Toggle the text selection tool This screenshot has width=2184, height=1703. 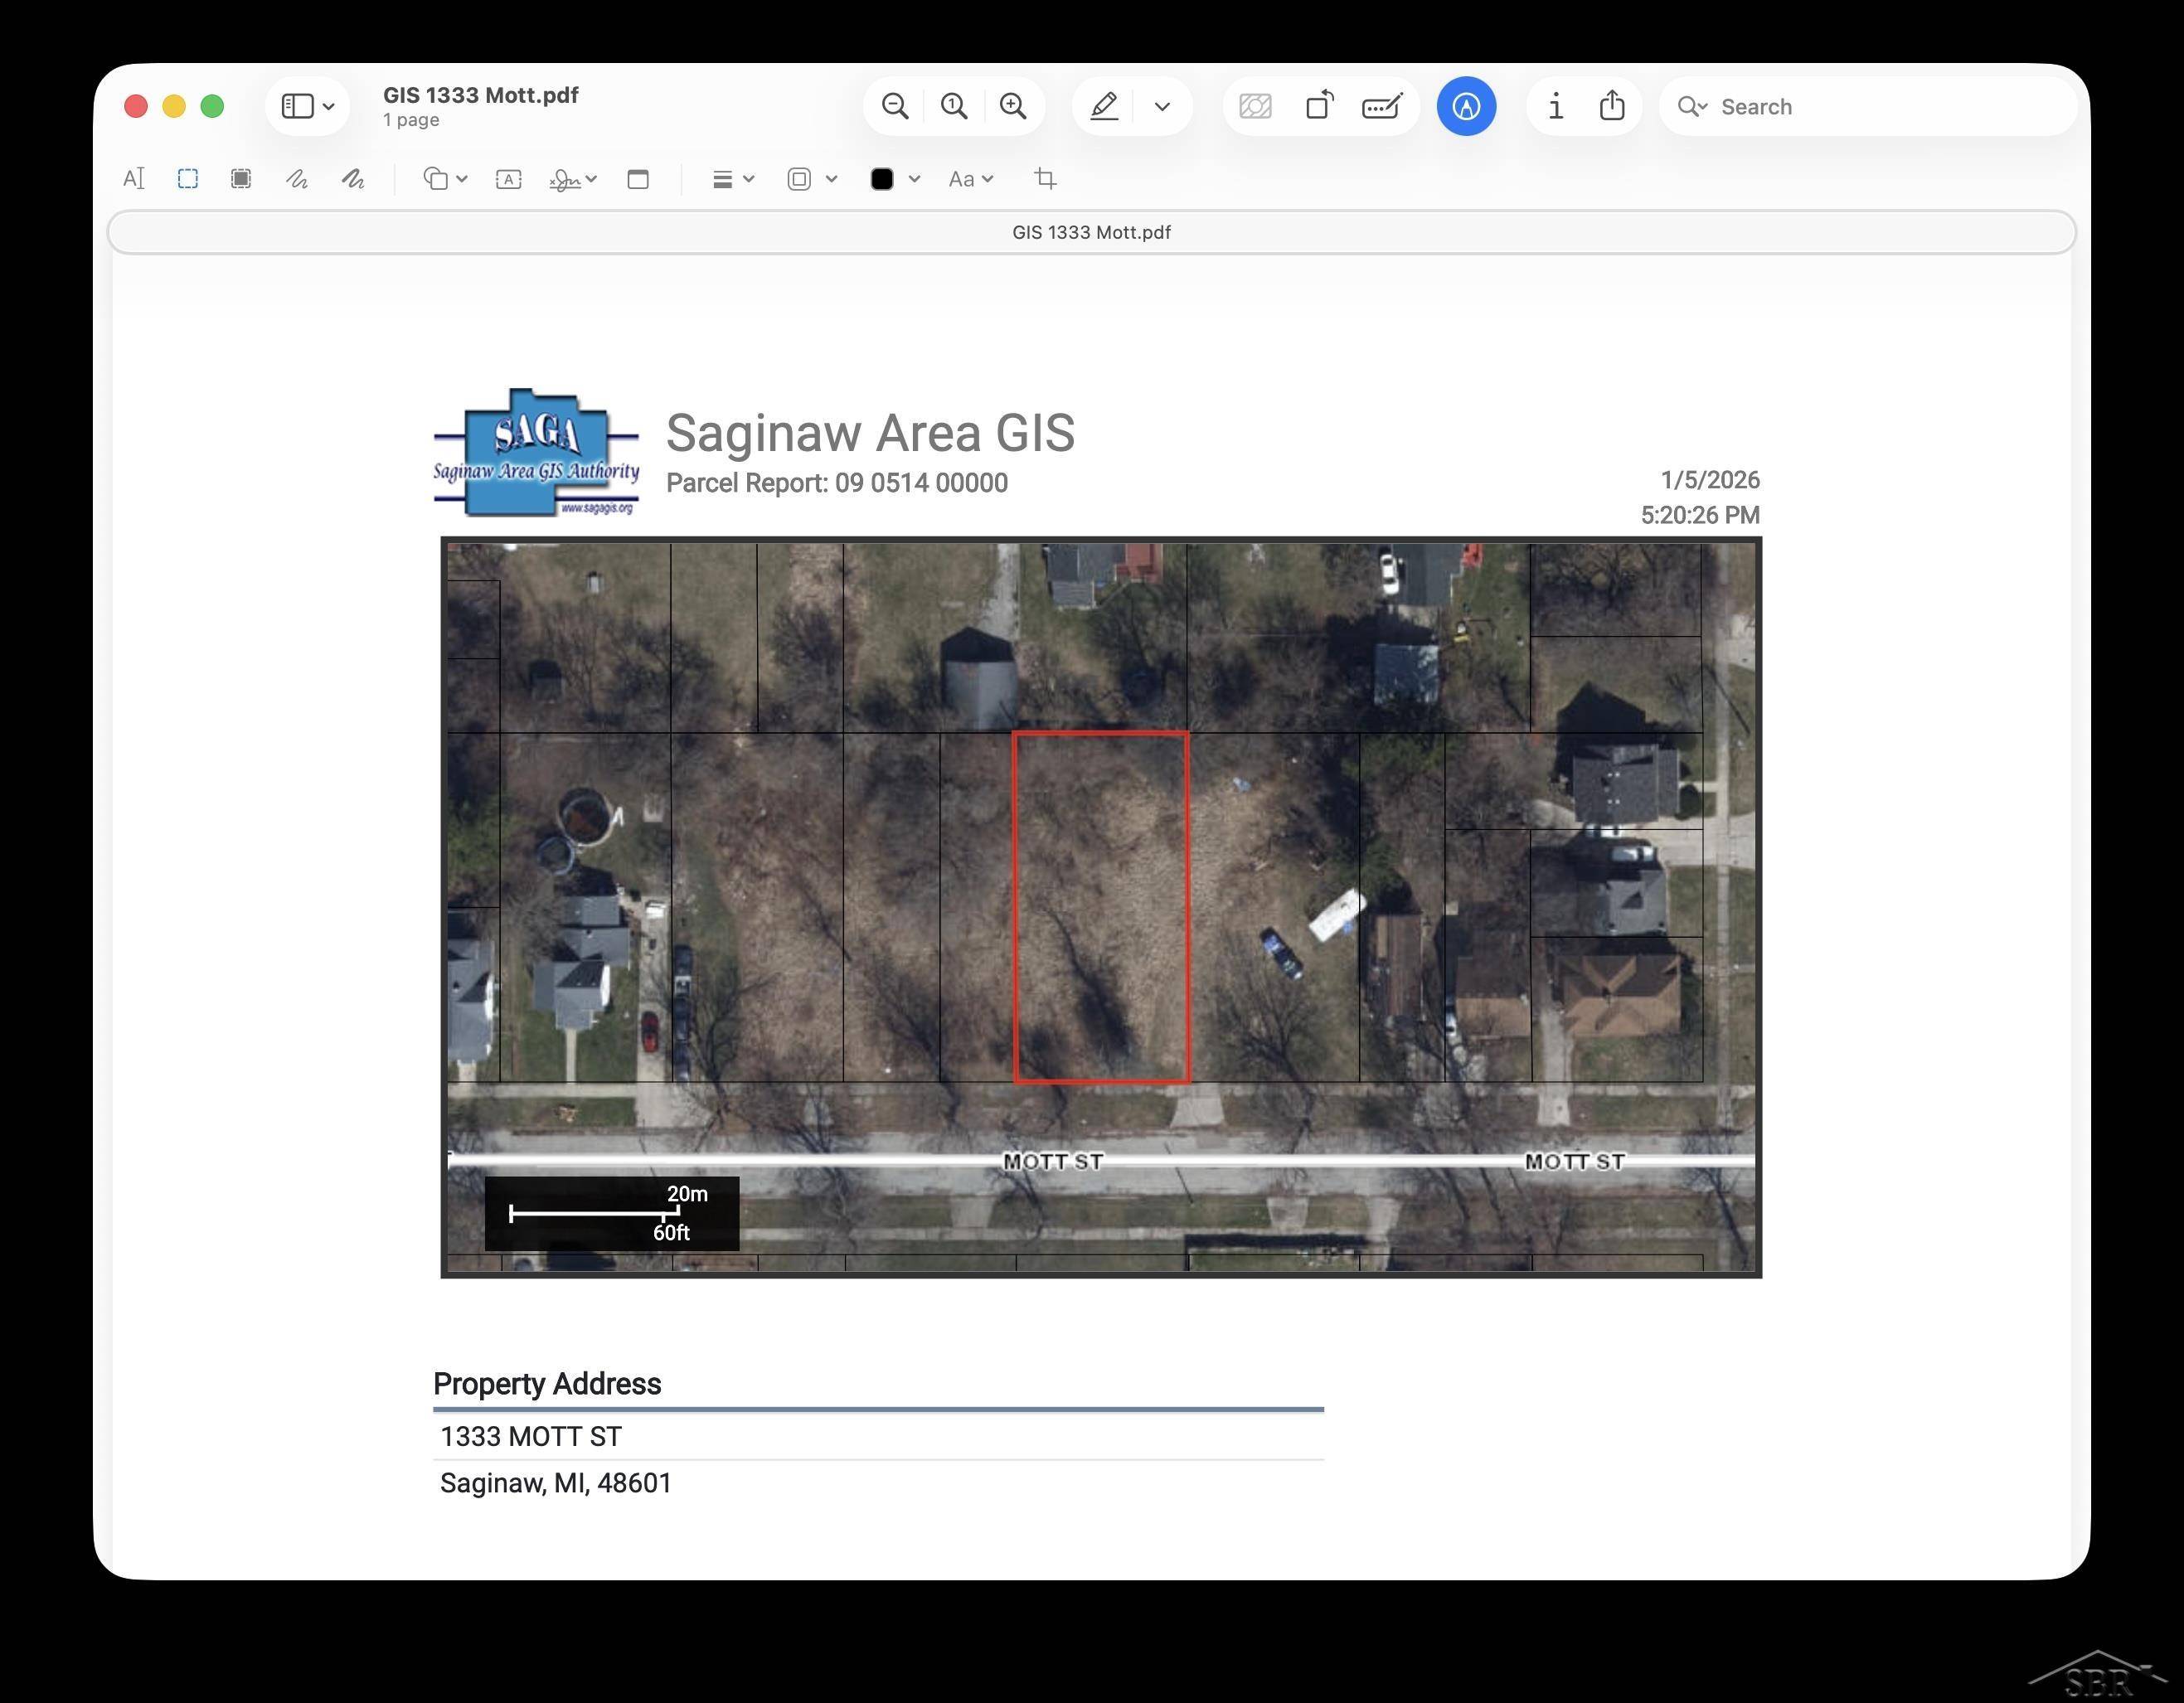[135, 178]
